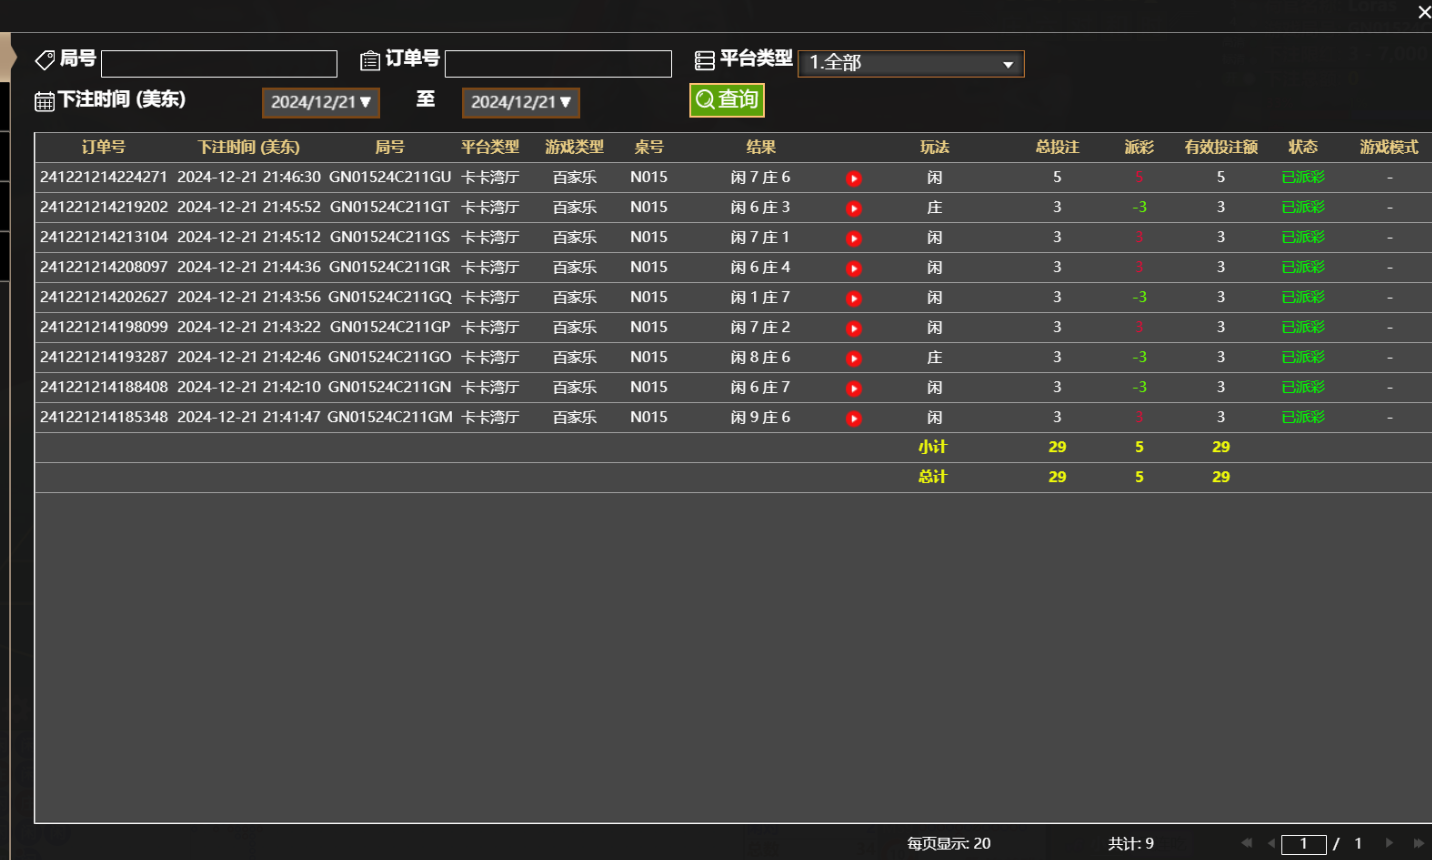Jump to last page with double-arrow icon
This screenshot has height=860, width=1432.
pos(1419,843)
